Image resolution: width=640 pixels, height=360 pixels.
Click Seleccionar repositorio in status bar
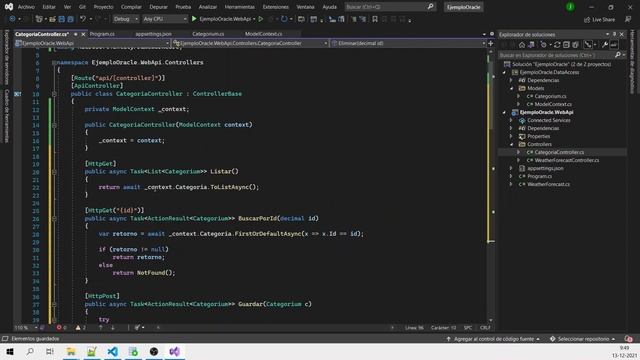(583, 339)
